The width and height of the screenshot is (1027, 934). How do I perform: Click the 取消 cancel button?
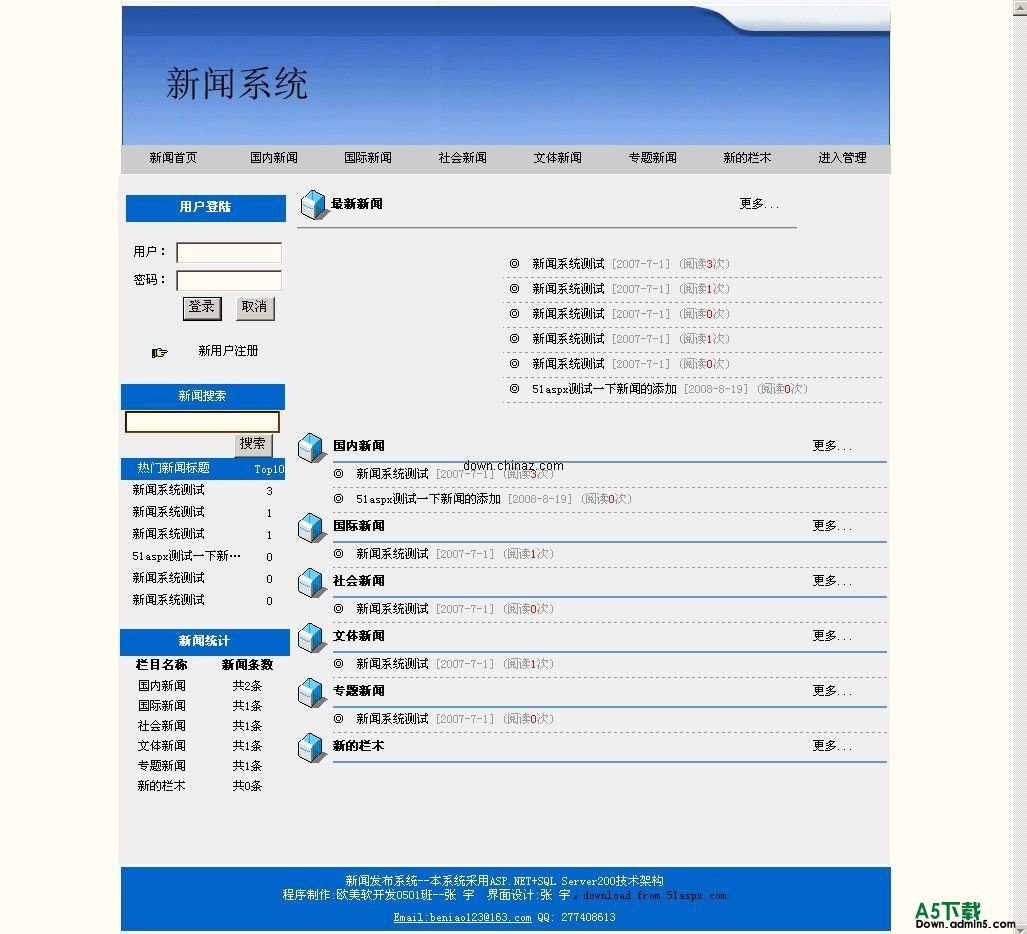click(x=255, y=308)
